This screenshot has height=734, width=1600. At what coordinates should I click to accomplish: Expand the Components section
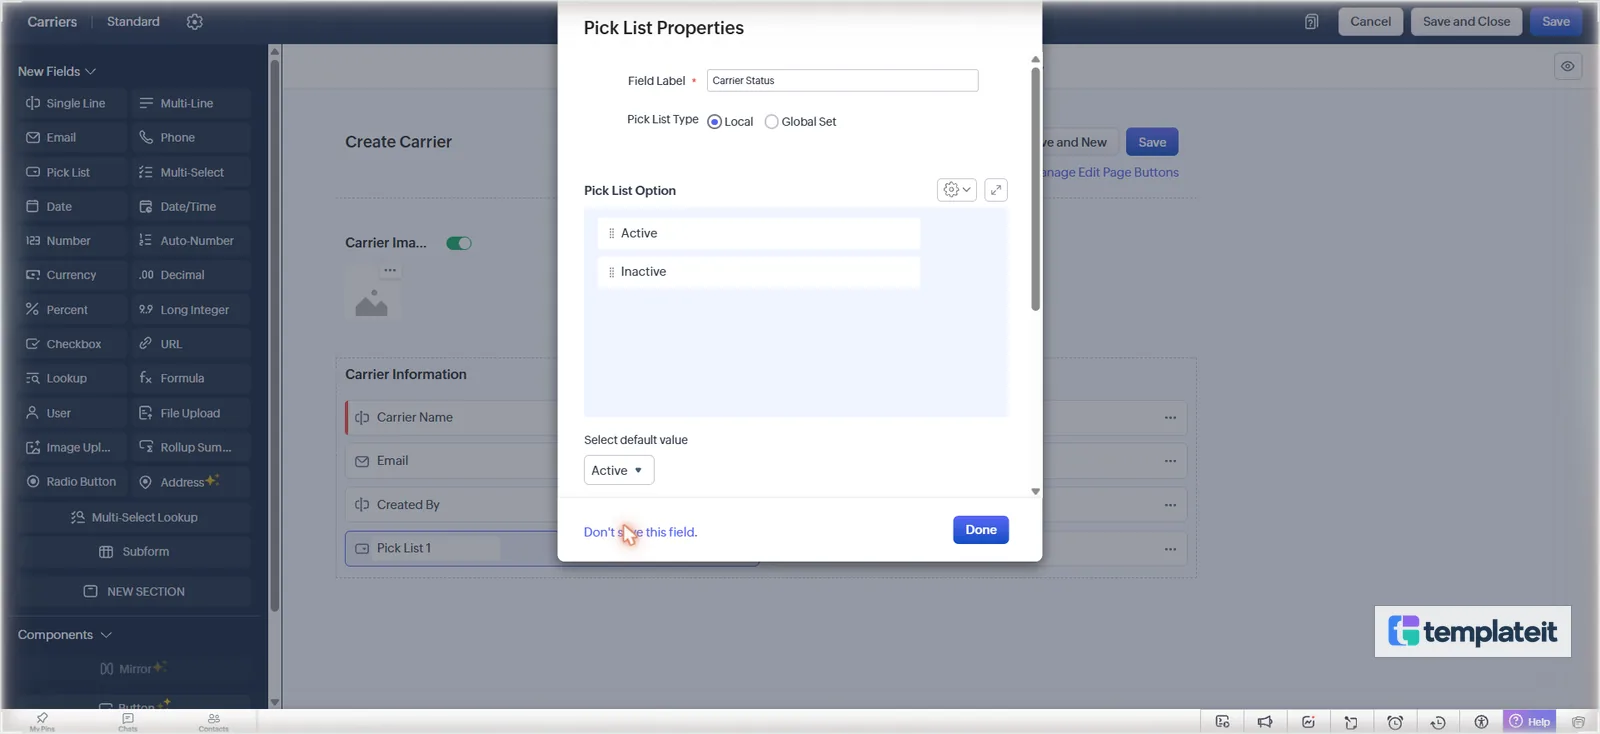65,635
